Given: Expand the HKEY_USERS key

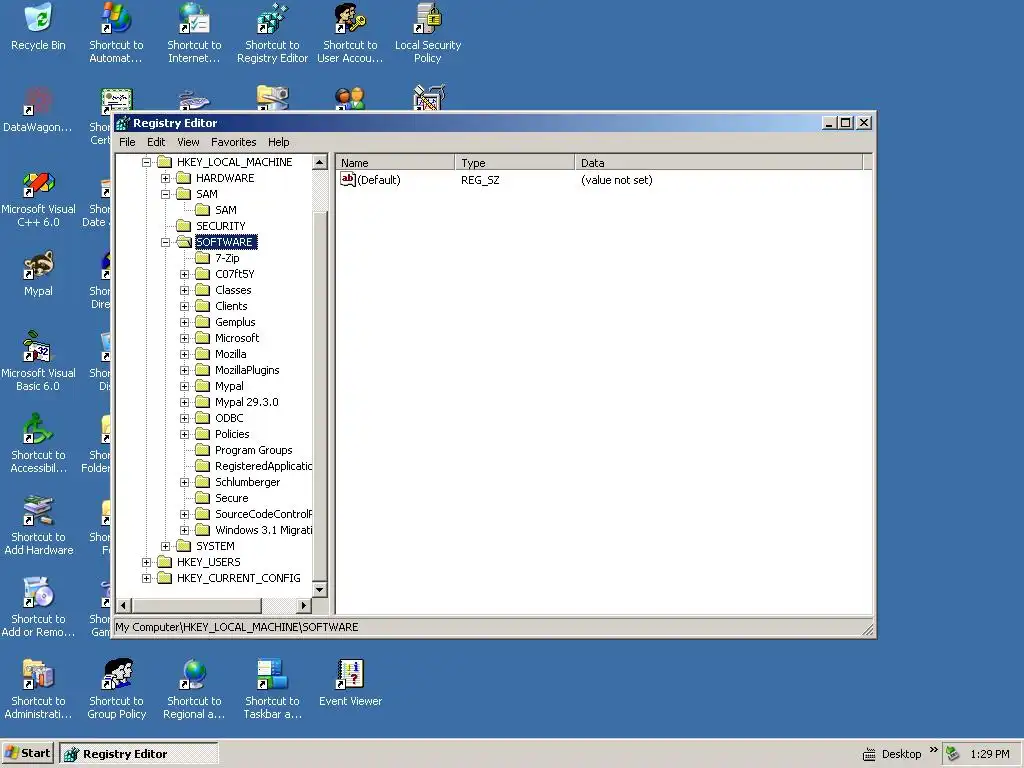Looking at the screenshot, I should tap(146, 562).
